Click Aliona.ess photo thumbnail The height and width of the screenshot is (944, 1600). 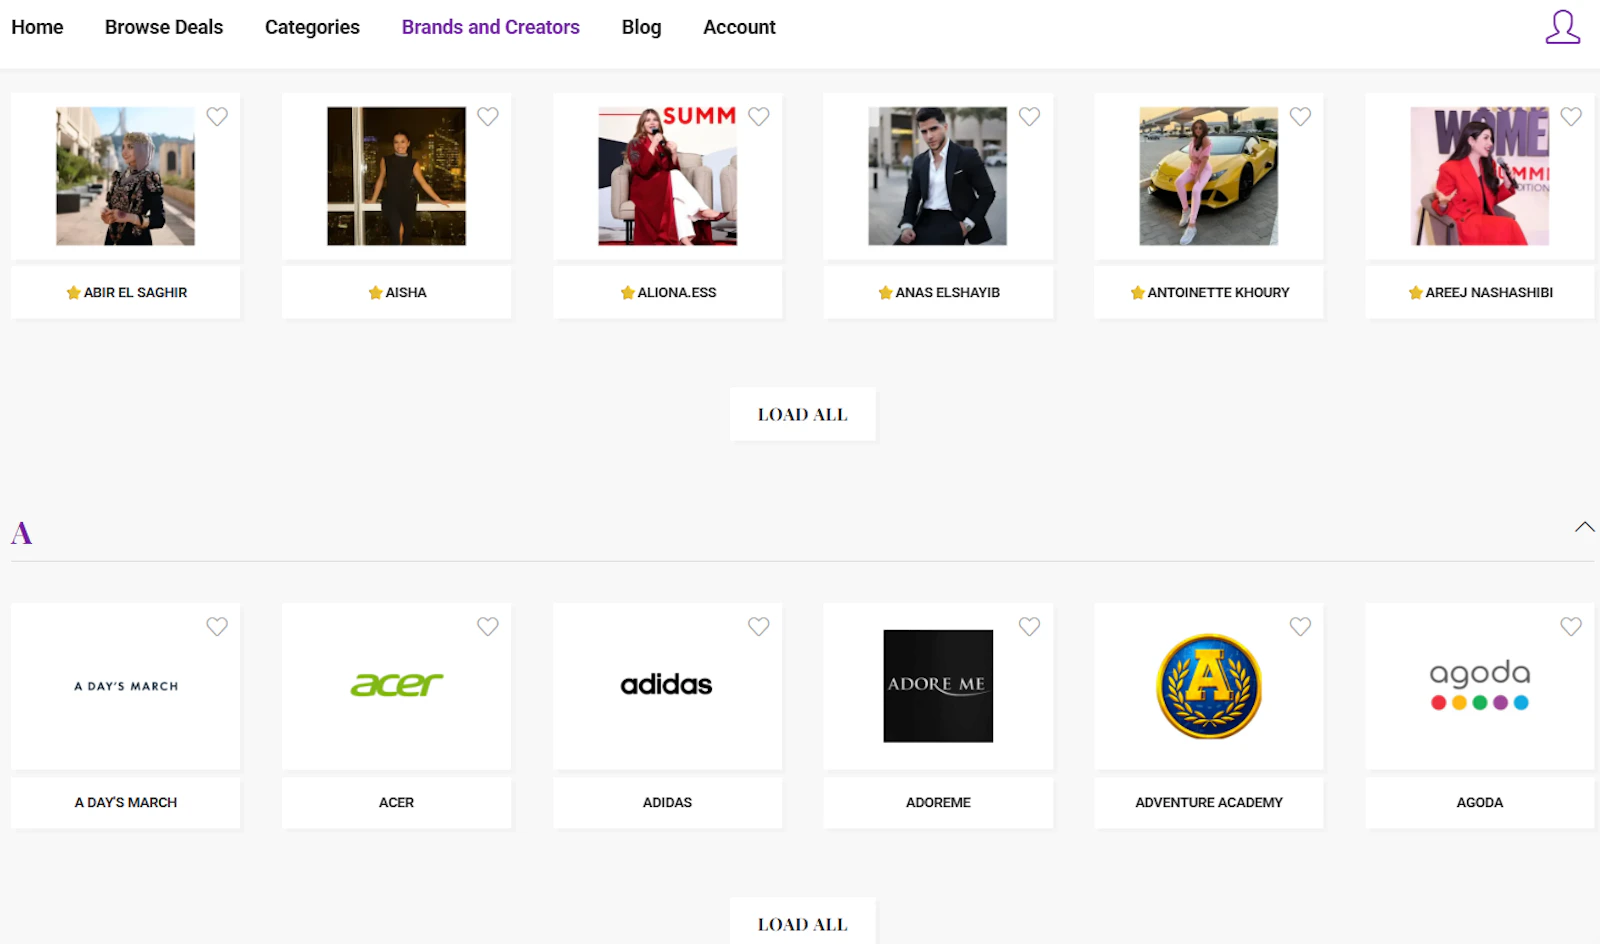coord(667,176)
